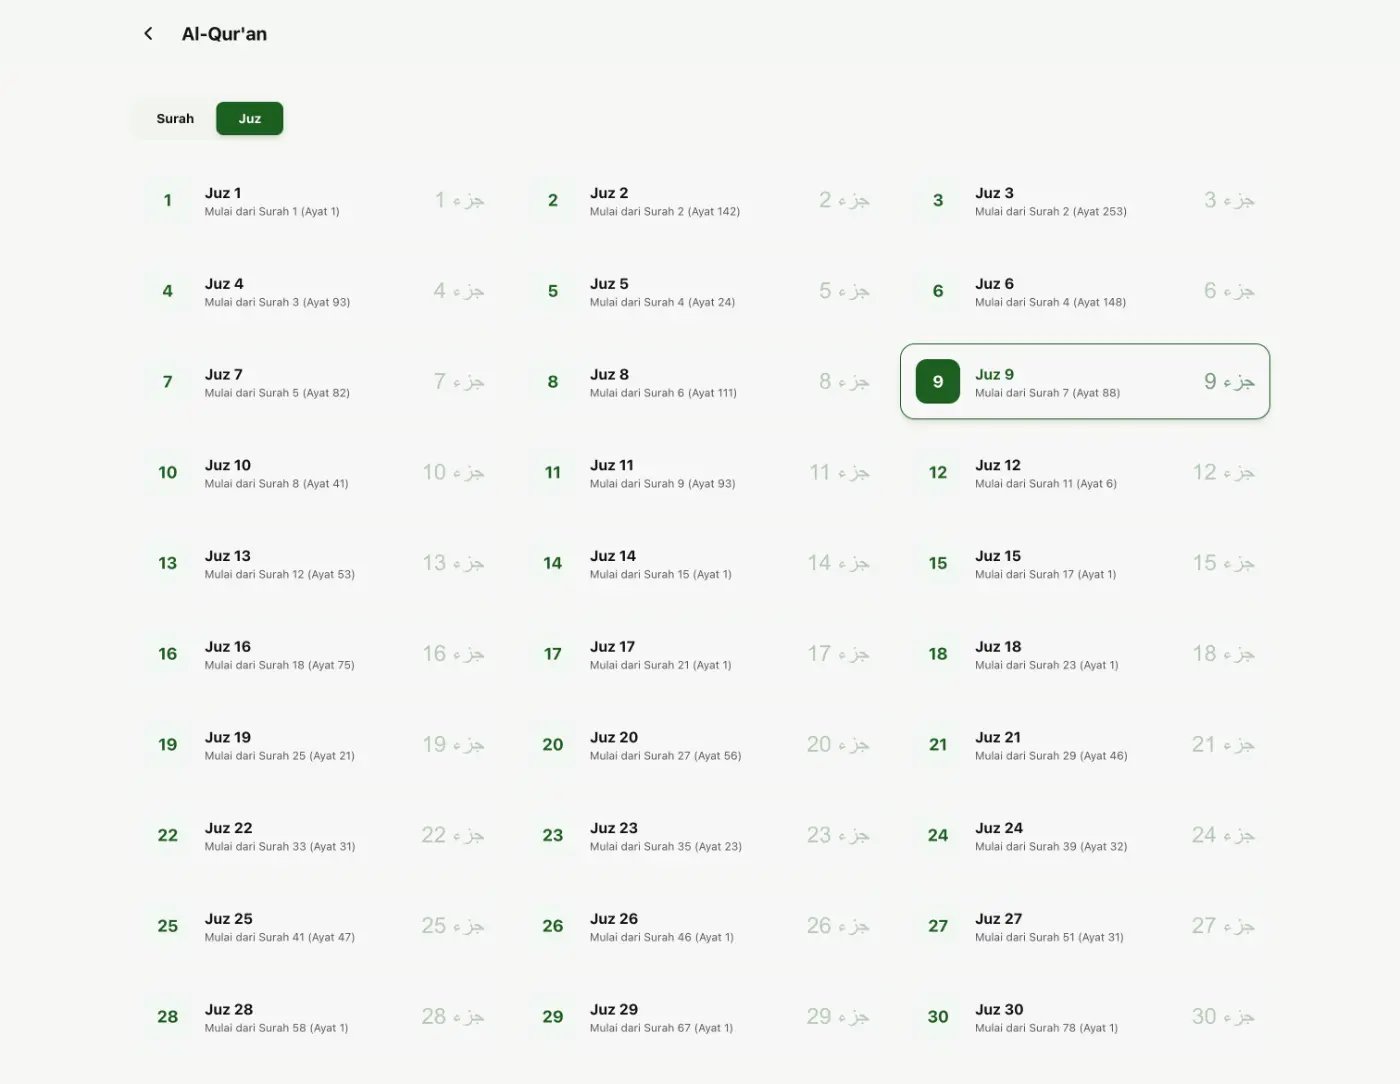The height and width of the screenshot is (1084, 1400).
Task: Select the highlighted 'Juz 9' title
Action: coord(994,375)
